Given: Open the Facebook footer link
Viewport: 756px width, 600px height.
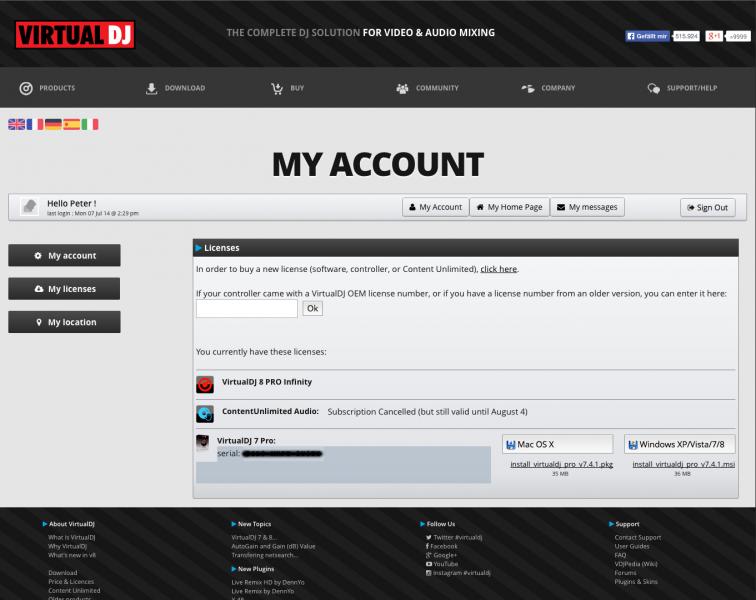Looking at the screenshot, I should point(442,546).
